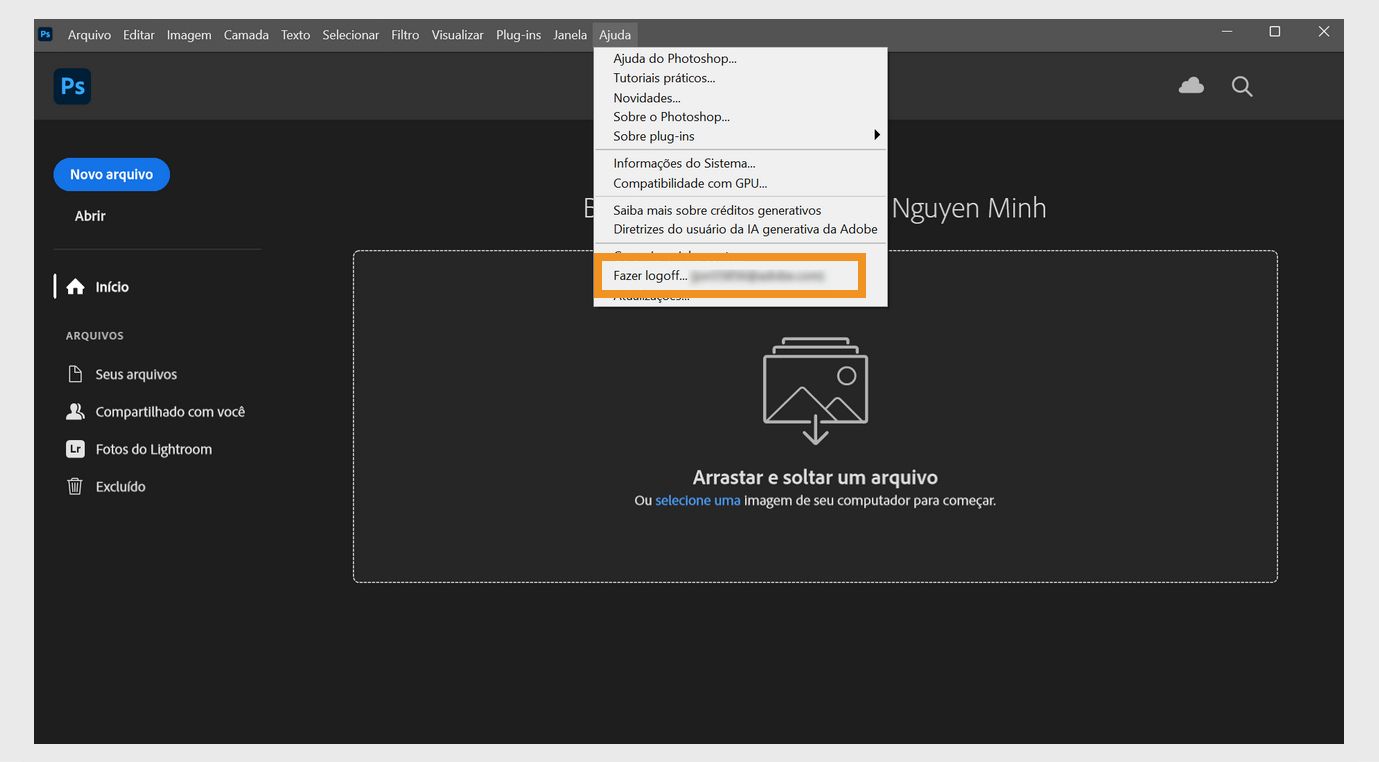Open the Camada menu
This screenshot has height=762, width=1379.
246,35
